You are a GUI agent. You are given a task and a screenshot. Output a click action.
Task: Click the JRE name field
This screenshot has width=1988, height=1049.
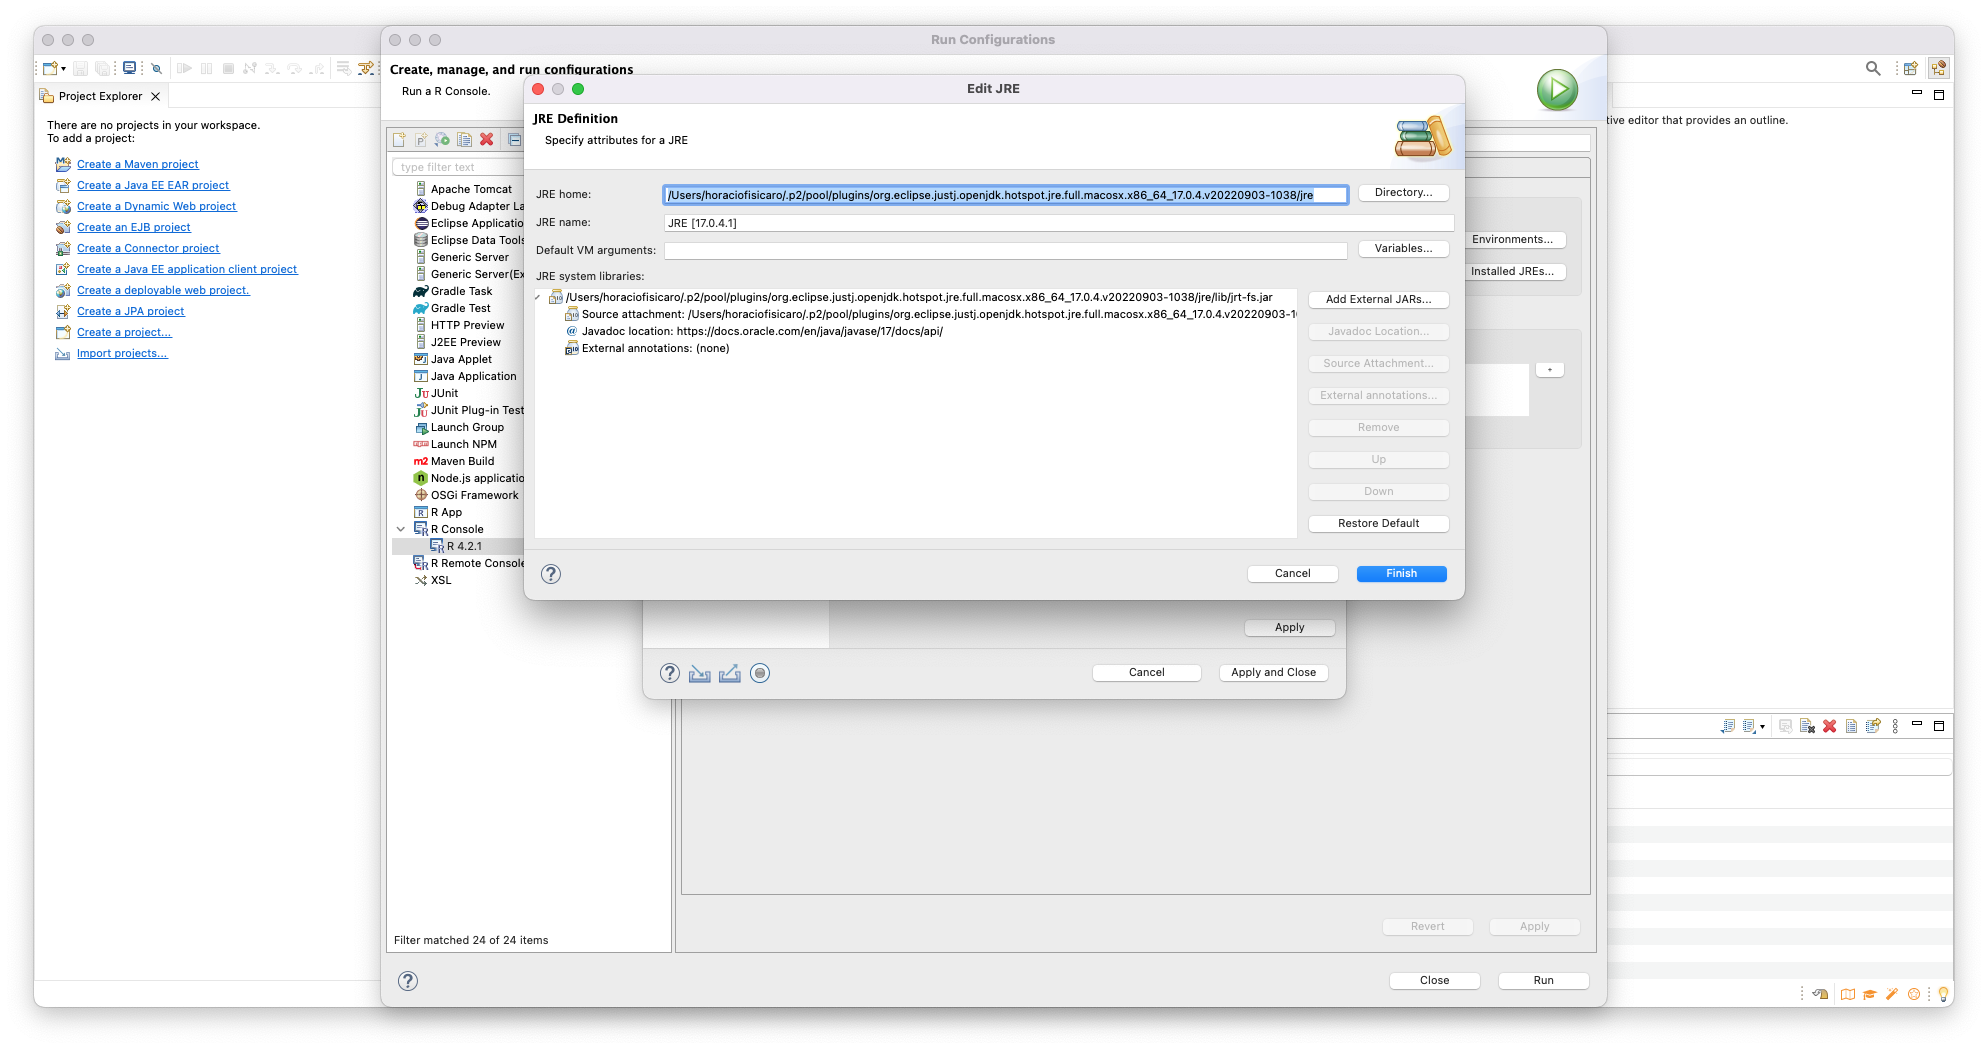point(1058,223)
